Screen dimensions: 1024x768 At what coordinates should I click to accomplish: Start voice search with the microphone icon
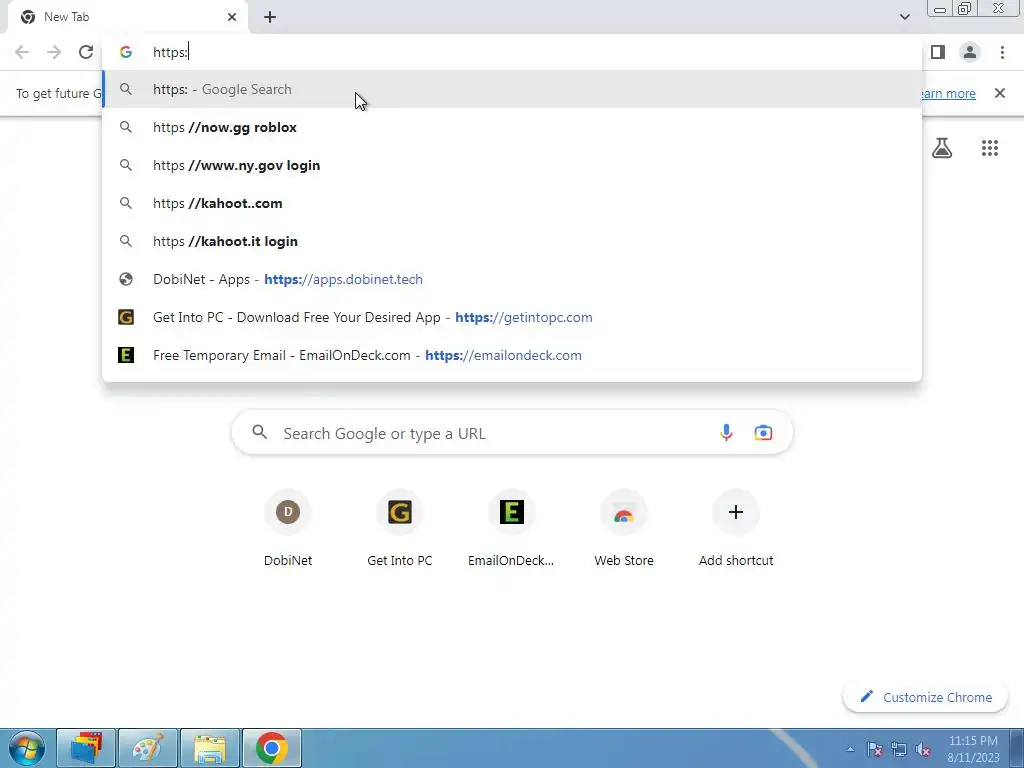click(726, 432)
